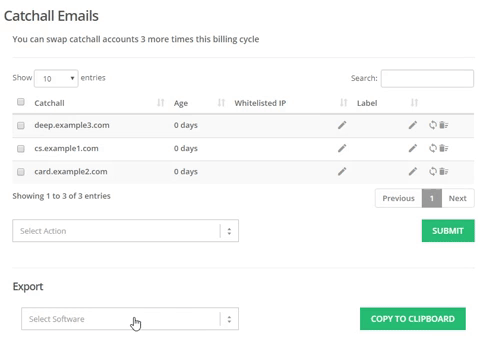Go to the Next page
The height and width of the screenshot is (364, 480).
tap(458, 198)
